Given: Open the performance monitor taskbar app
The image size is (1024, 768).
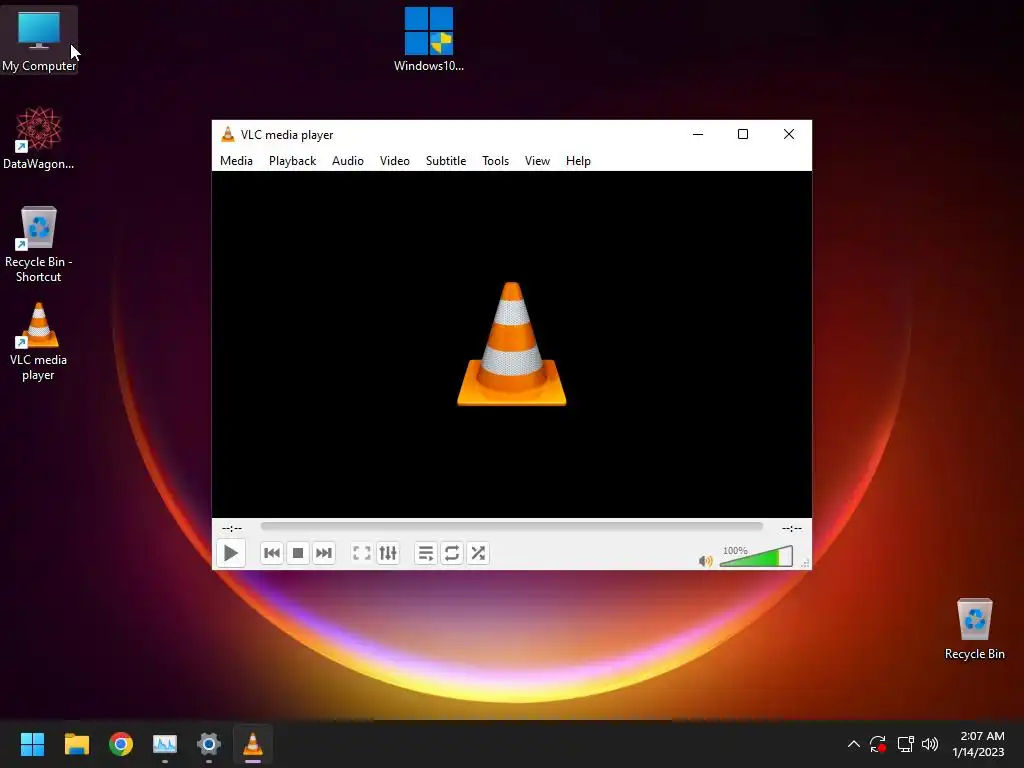Looking at the screenshot, I should pos(165,744).
